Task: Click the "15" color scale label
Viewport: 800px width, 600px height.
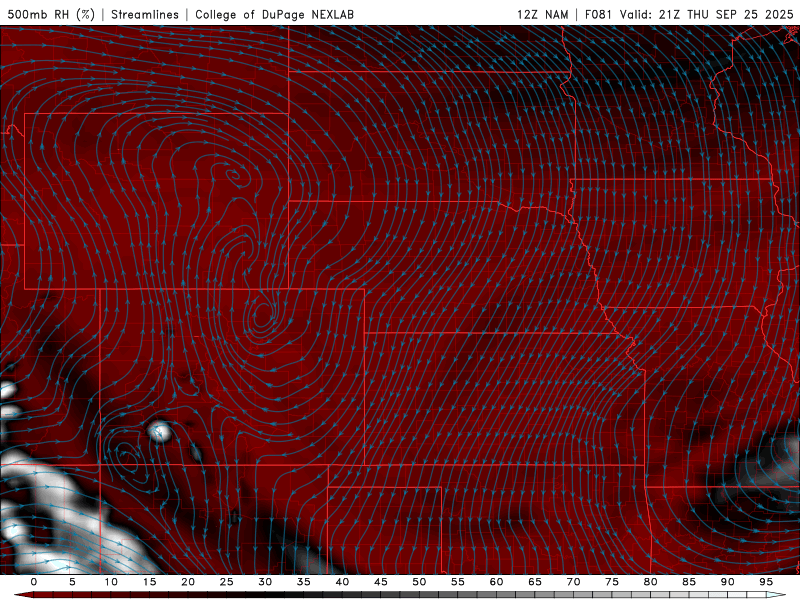Action: point(149,582)
